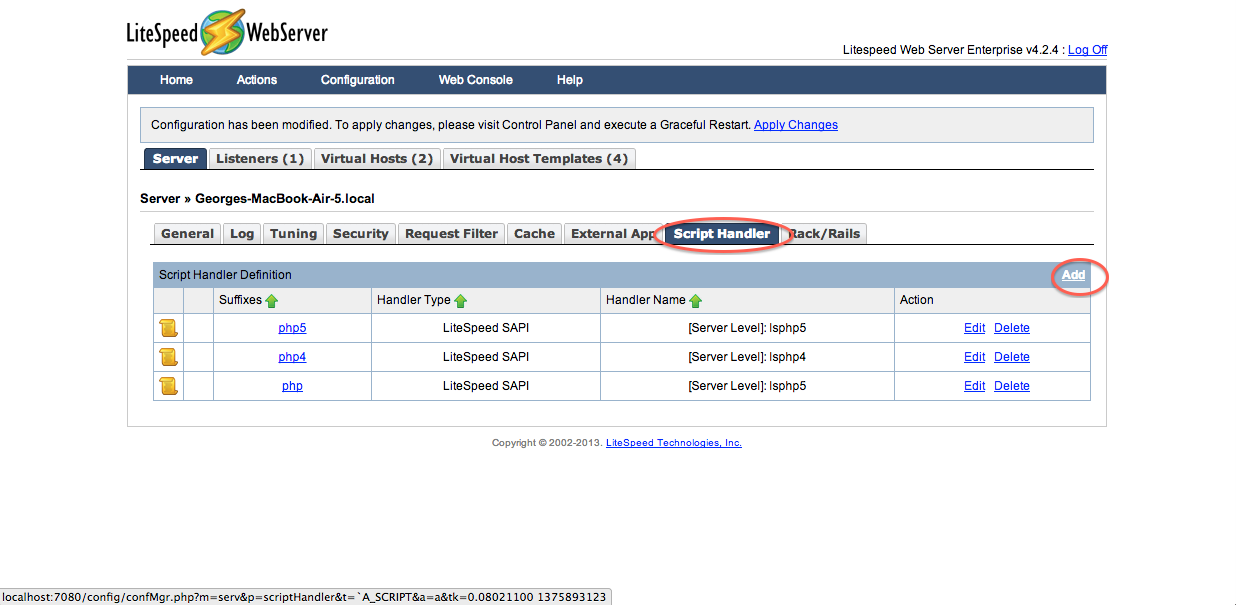This screenshot has width=1236, height=605.
Task: Open the php4 suffix link
Action: (292, 357)
